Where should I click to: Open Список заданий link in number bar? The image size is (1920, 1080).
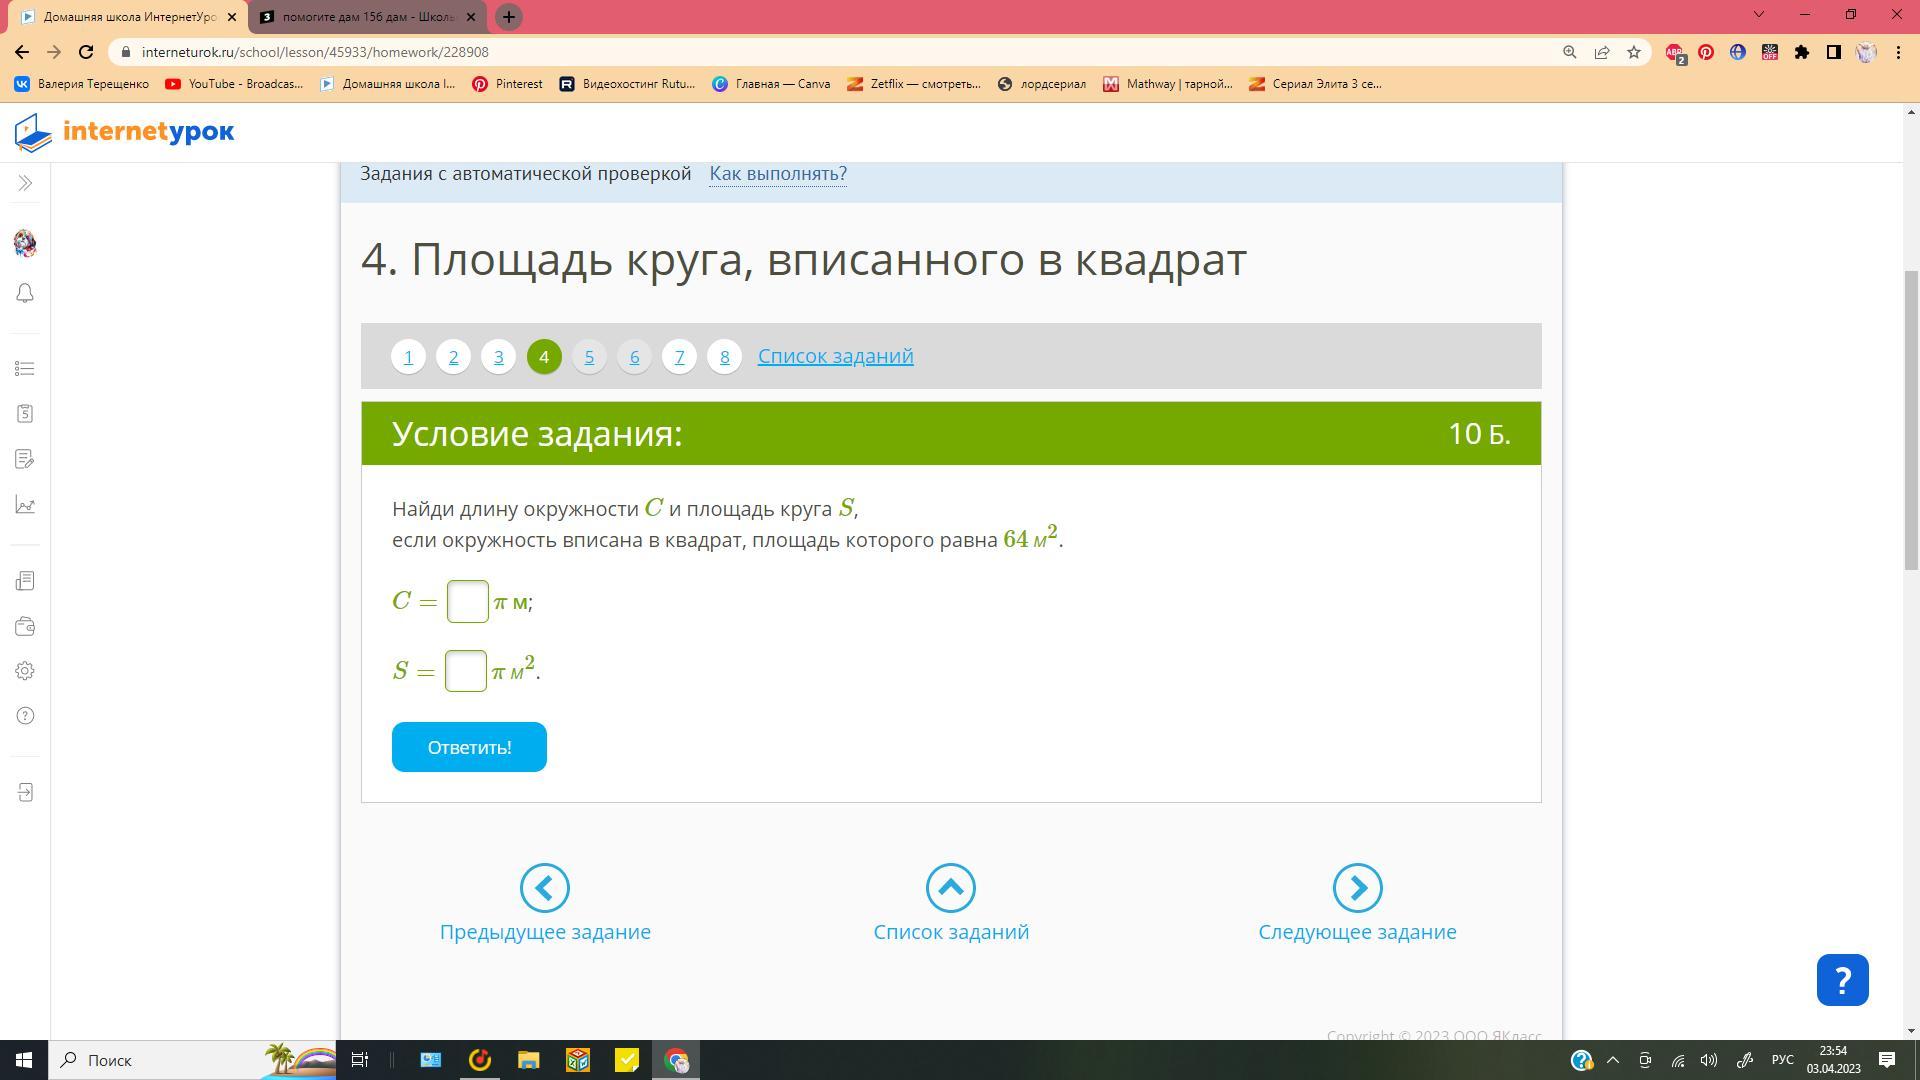835,356
